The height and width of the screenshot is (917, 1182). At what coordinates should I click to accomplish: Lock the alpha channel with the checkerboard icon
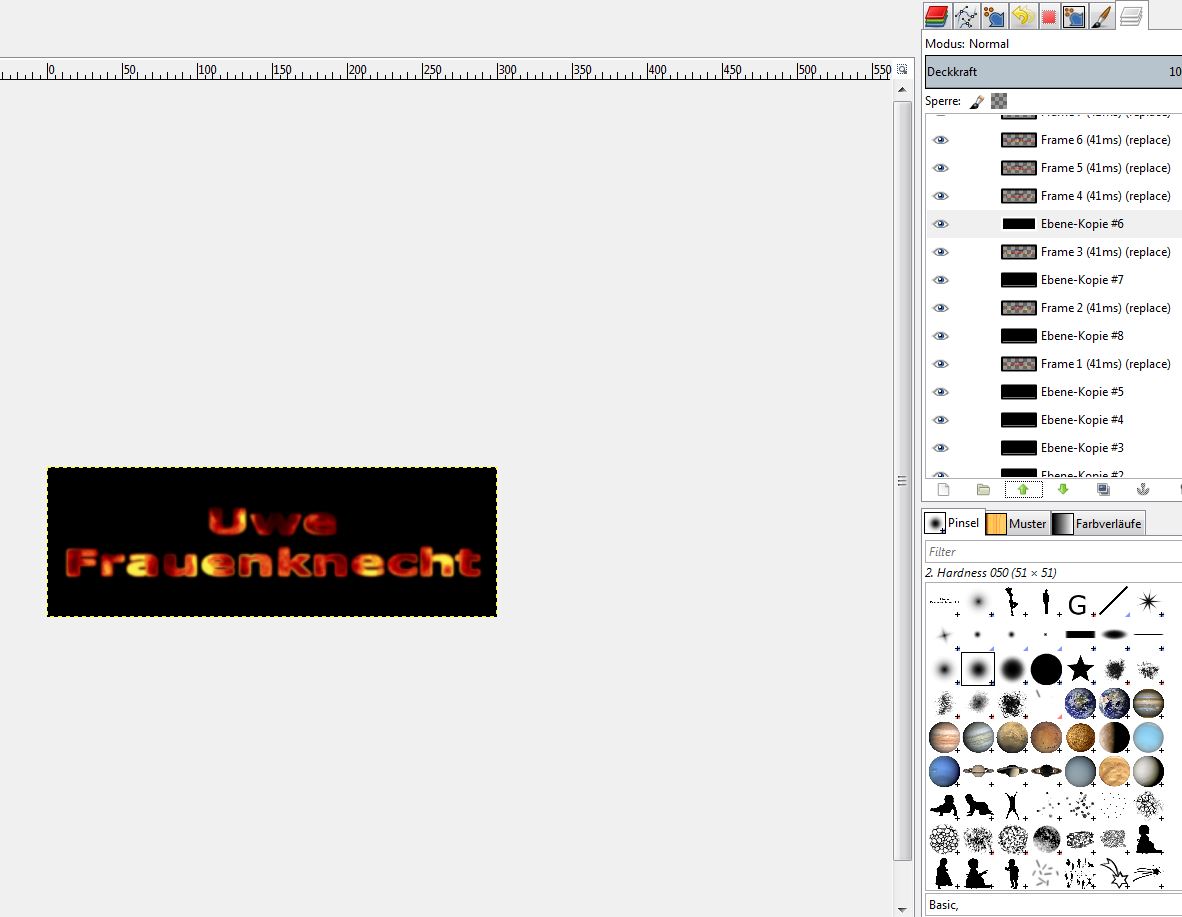[998, 101]
